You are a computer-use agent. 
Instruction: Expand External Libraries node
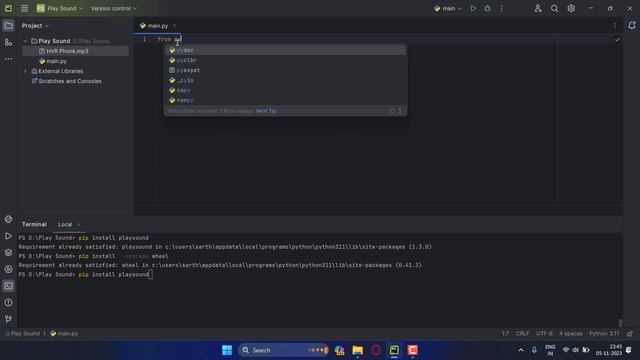(25, 71)
